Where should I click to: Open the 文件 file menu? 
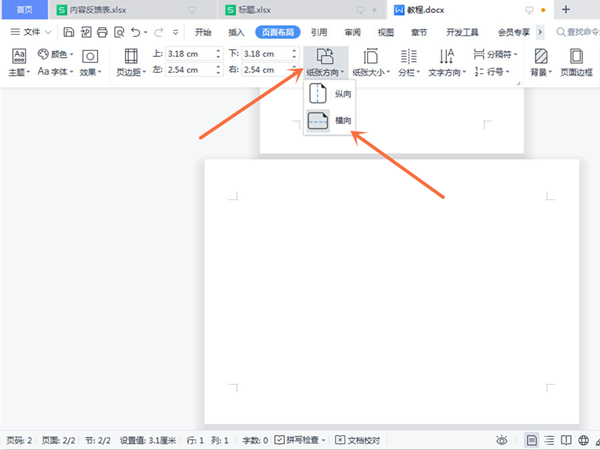[31, 32]
